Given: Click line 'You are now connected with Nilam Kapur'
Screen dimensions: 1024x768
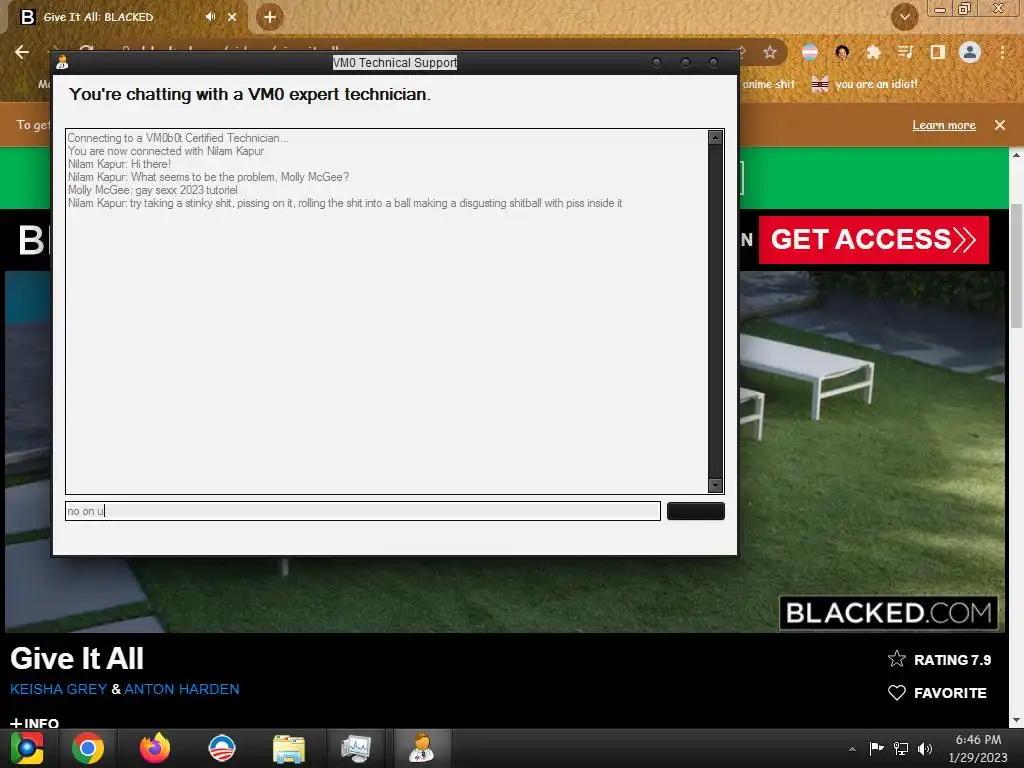Looking at the screenshot, I should point(166,151).
